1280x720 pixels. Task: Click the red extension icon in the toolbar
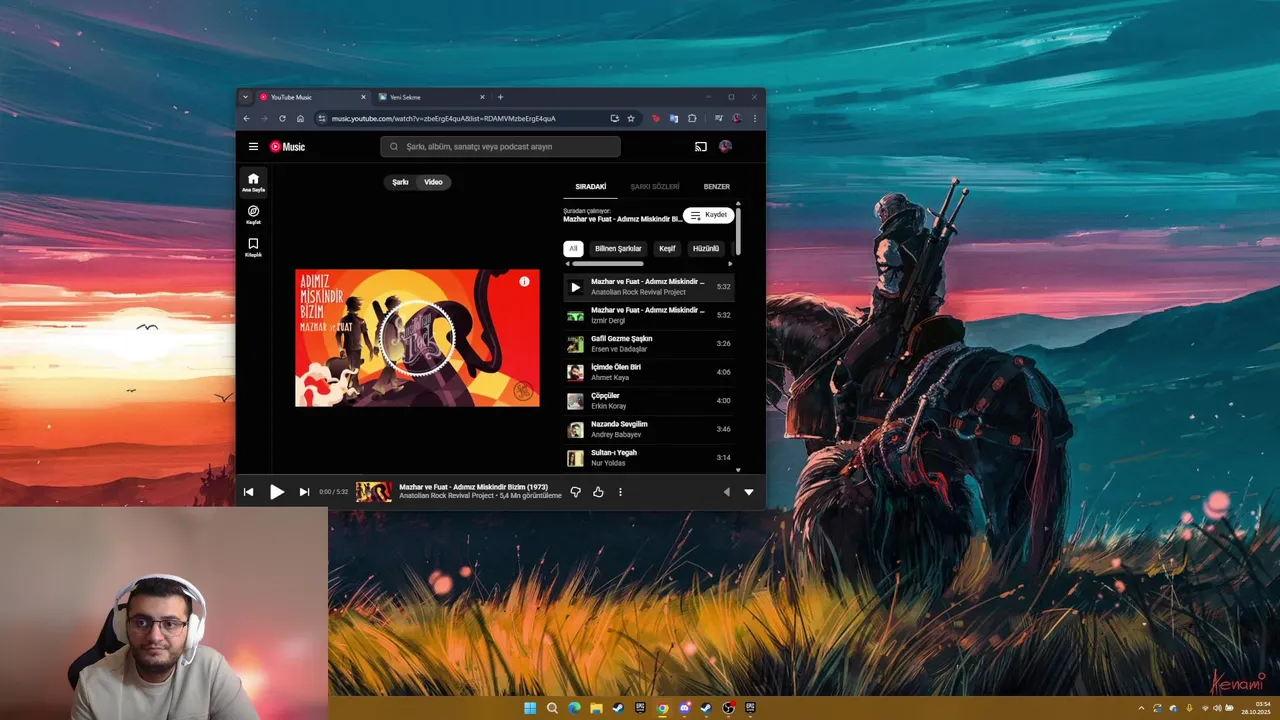point(656,118)
